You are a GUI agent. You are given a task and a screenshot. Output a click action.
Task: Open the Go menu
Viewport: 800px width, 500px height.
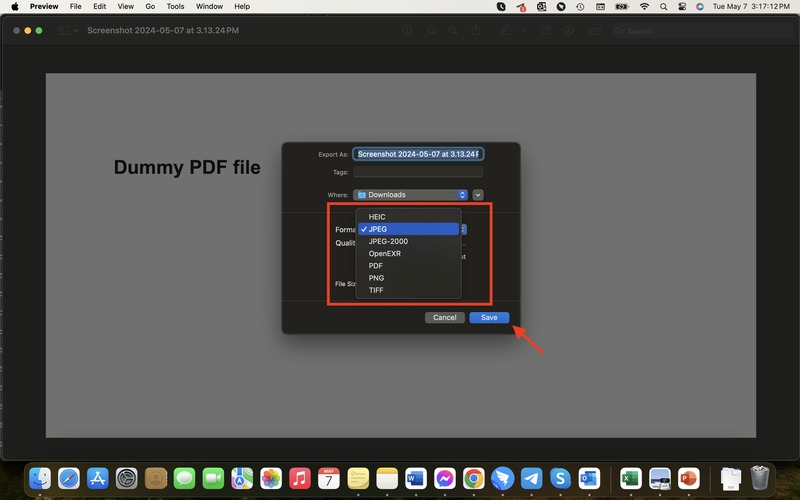(150, 7)
